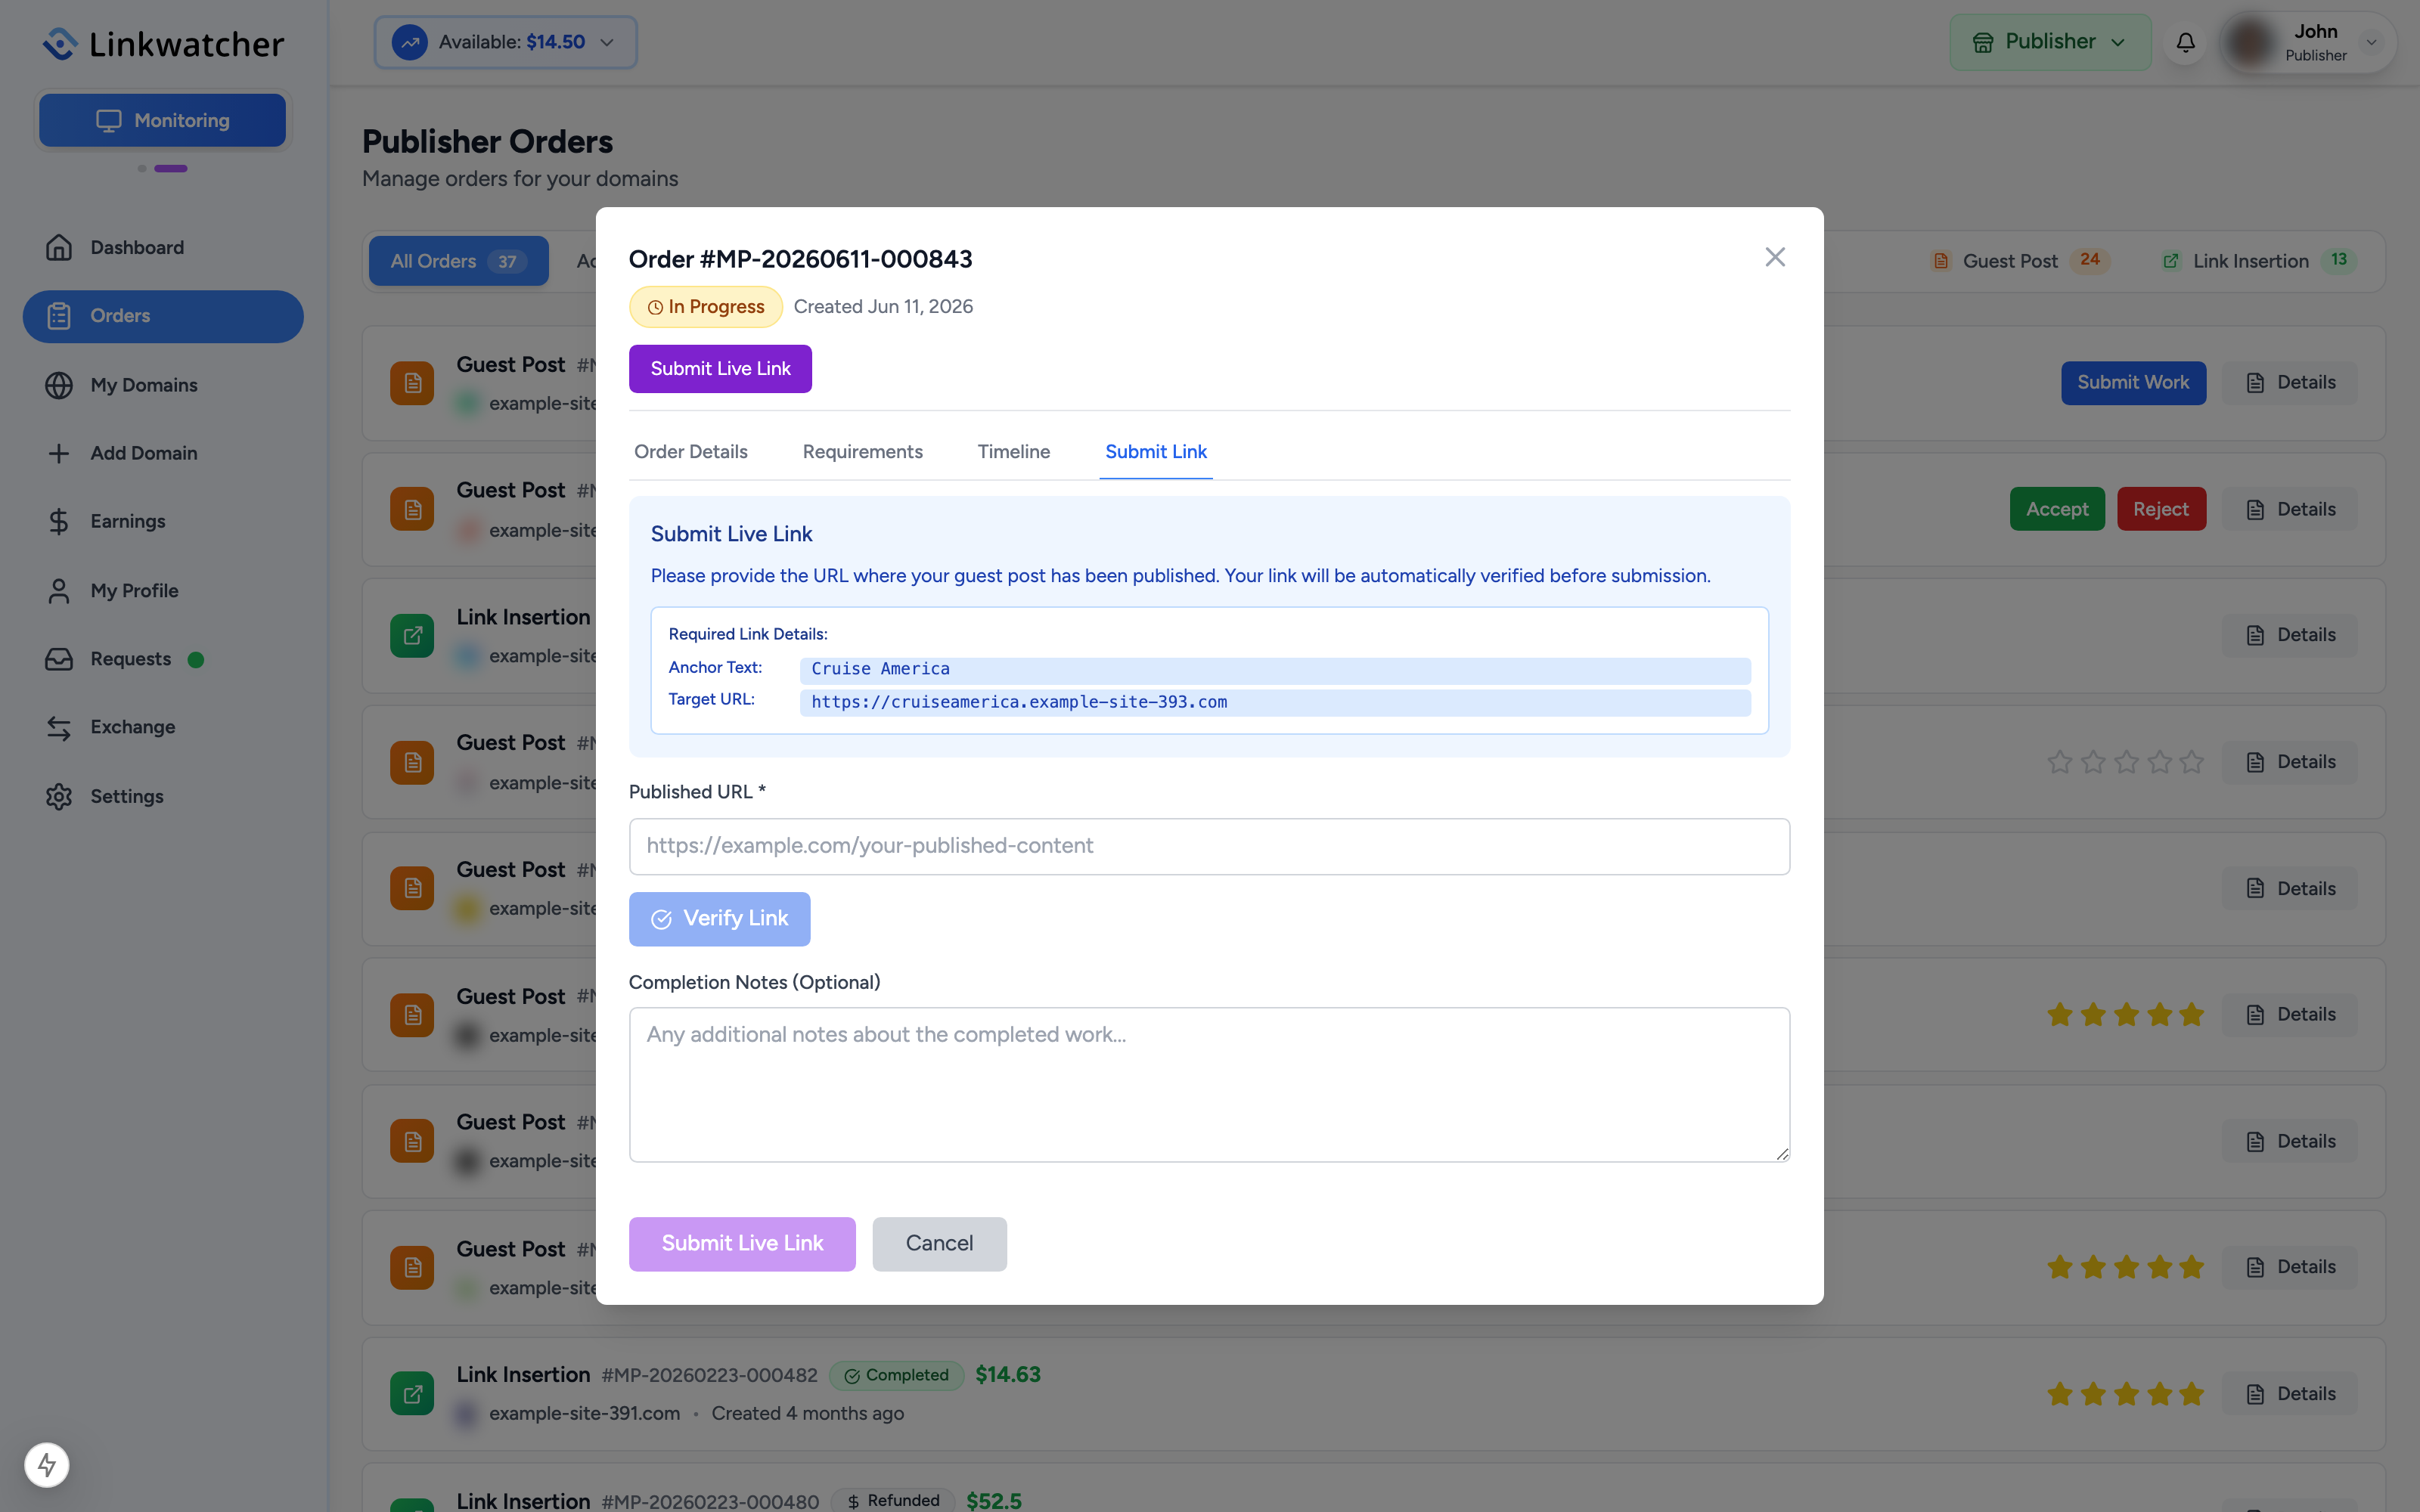The height and width of the screenshot is (1512, 2420).
Task: Click the Requests inbox icon
Action: [59, 659]
